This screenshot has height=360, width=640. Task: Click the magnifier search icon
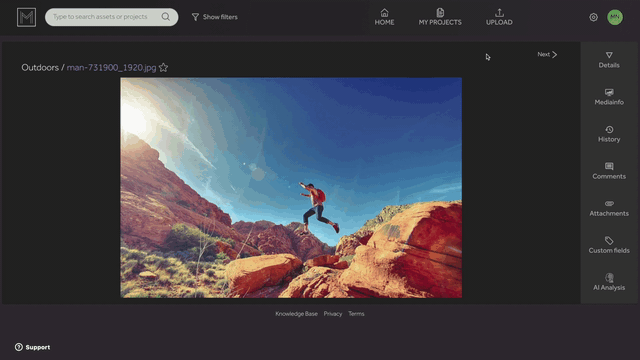[165, 17]
